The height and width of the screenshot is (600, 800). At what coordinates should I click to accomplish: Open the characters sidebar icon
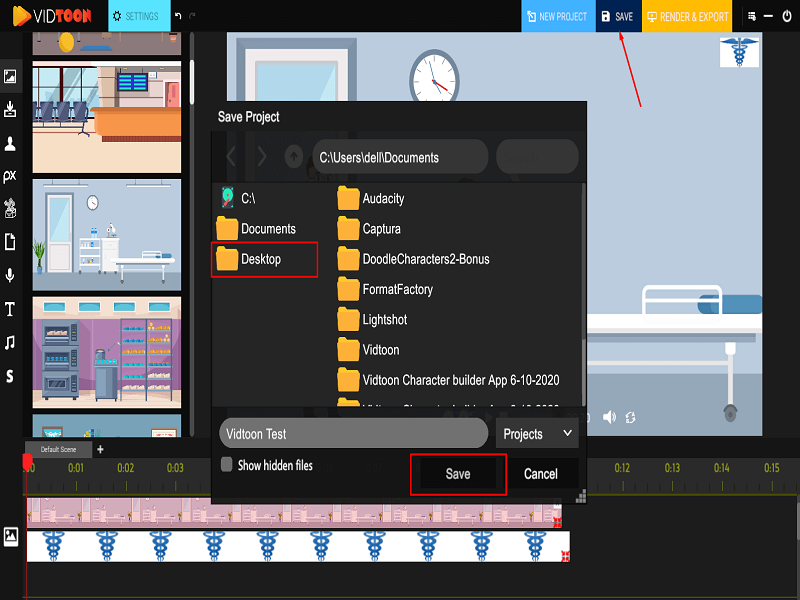point(10,143)
